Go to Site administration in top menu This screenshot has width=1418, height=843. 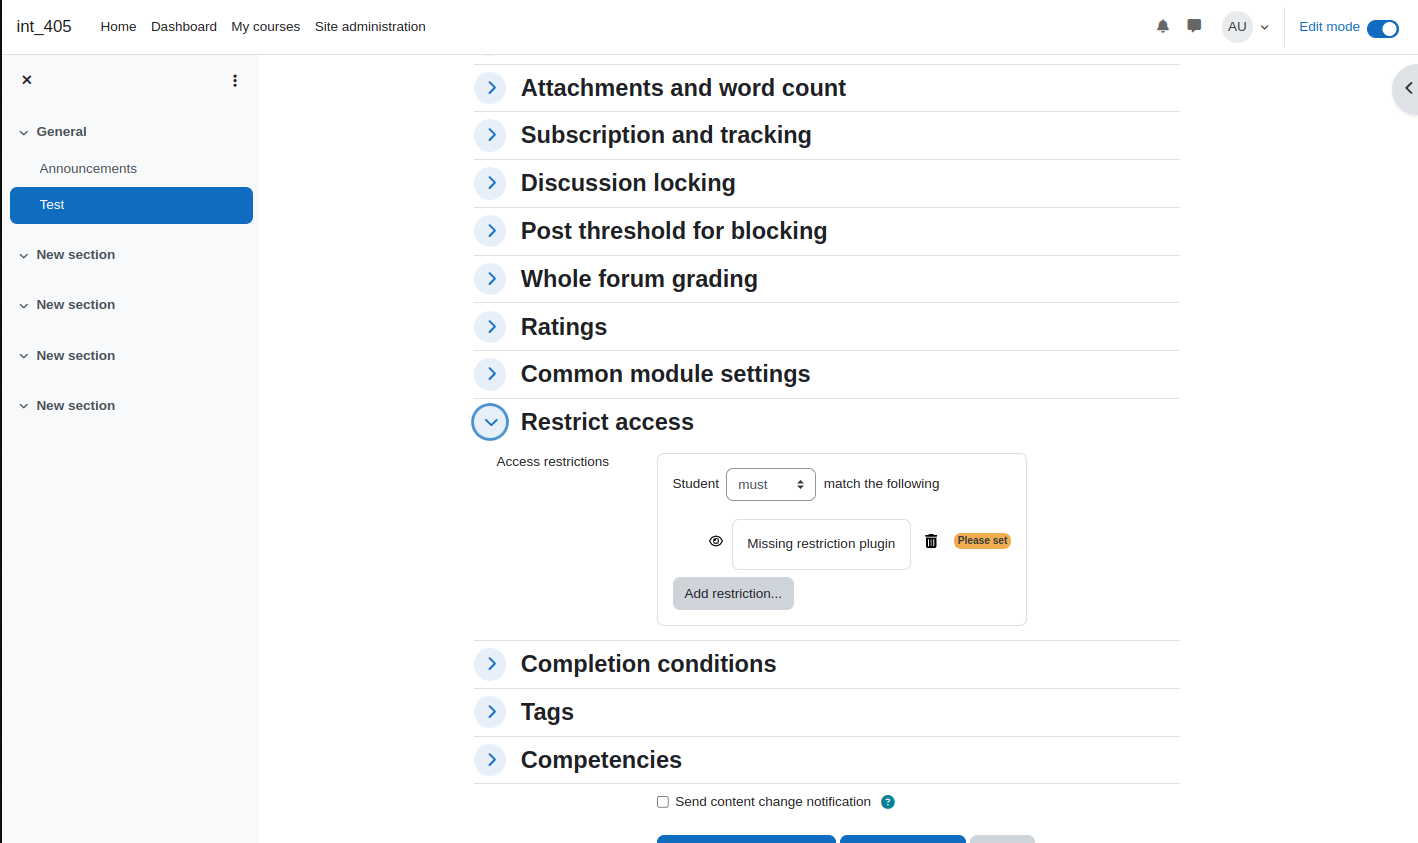click(370, 27)
